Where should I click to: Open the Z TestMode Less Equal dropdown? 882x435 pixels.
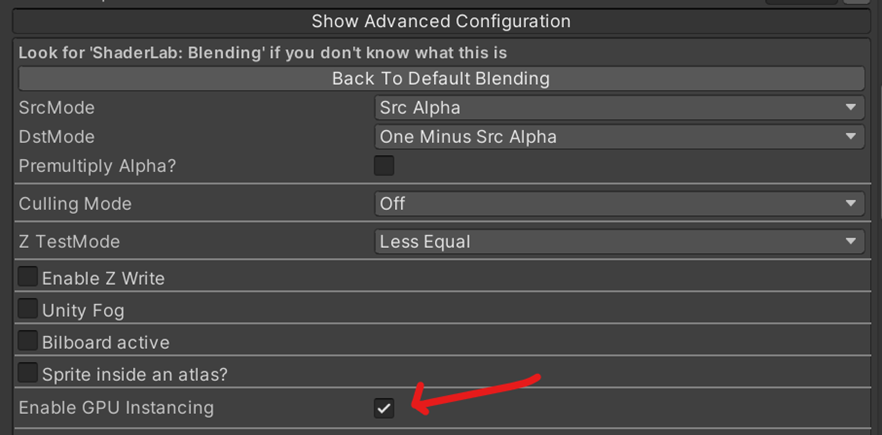point(619,241)
